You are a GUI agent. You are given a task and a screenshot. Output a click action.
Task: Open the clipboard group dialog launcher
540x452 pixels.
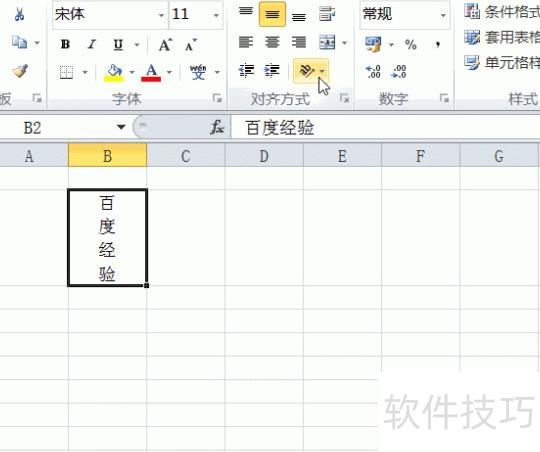[x=37, y=99]
